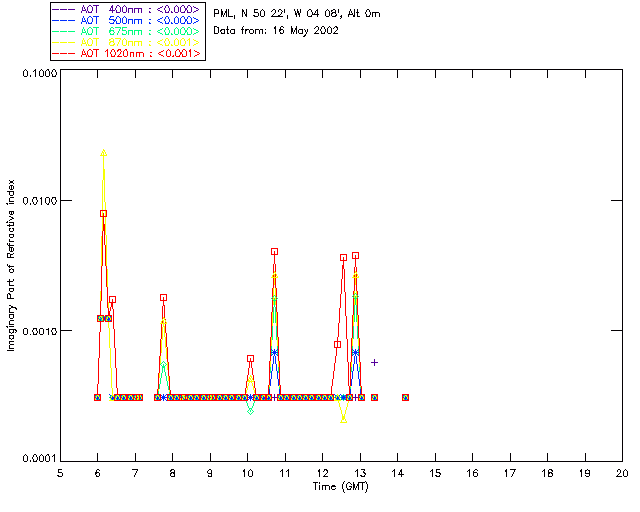Screen dimensions: 640x512
Task: Click the 0.1000 y-axis label
Action: (x=40, y=73)
